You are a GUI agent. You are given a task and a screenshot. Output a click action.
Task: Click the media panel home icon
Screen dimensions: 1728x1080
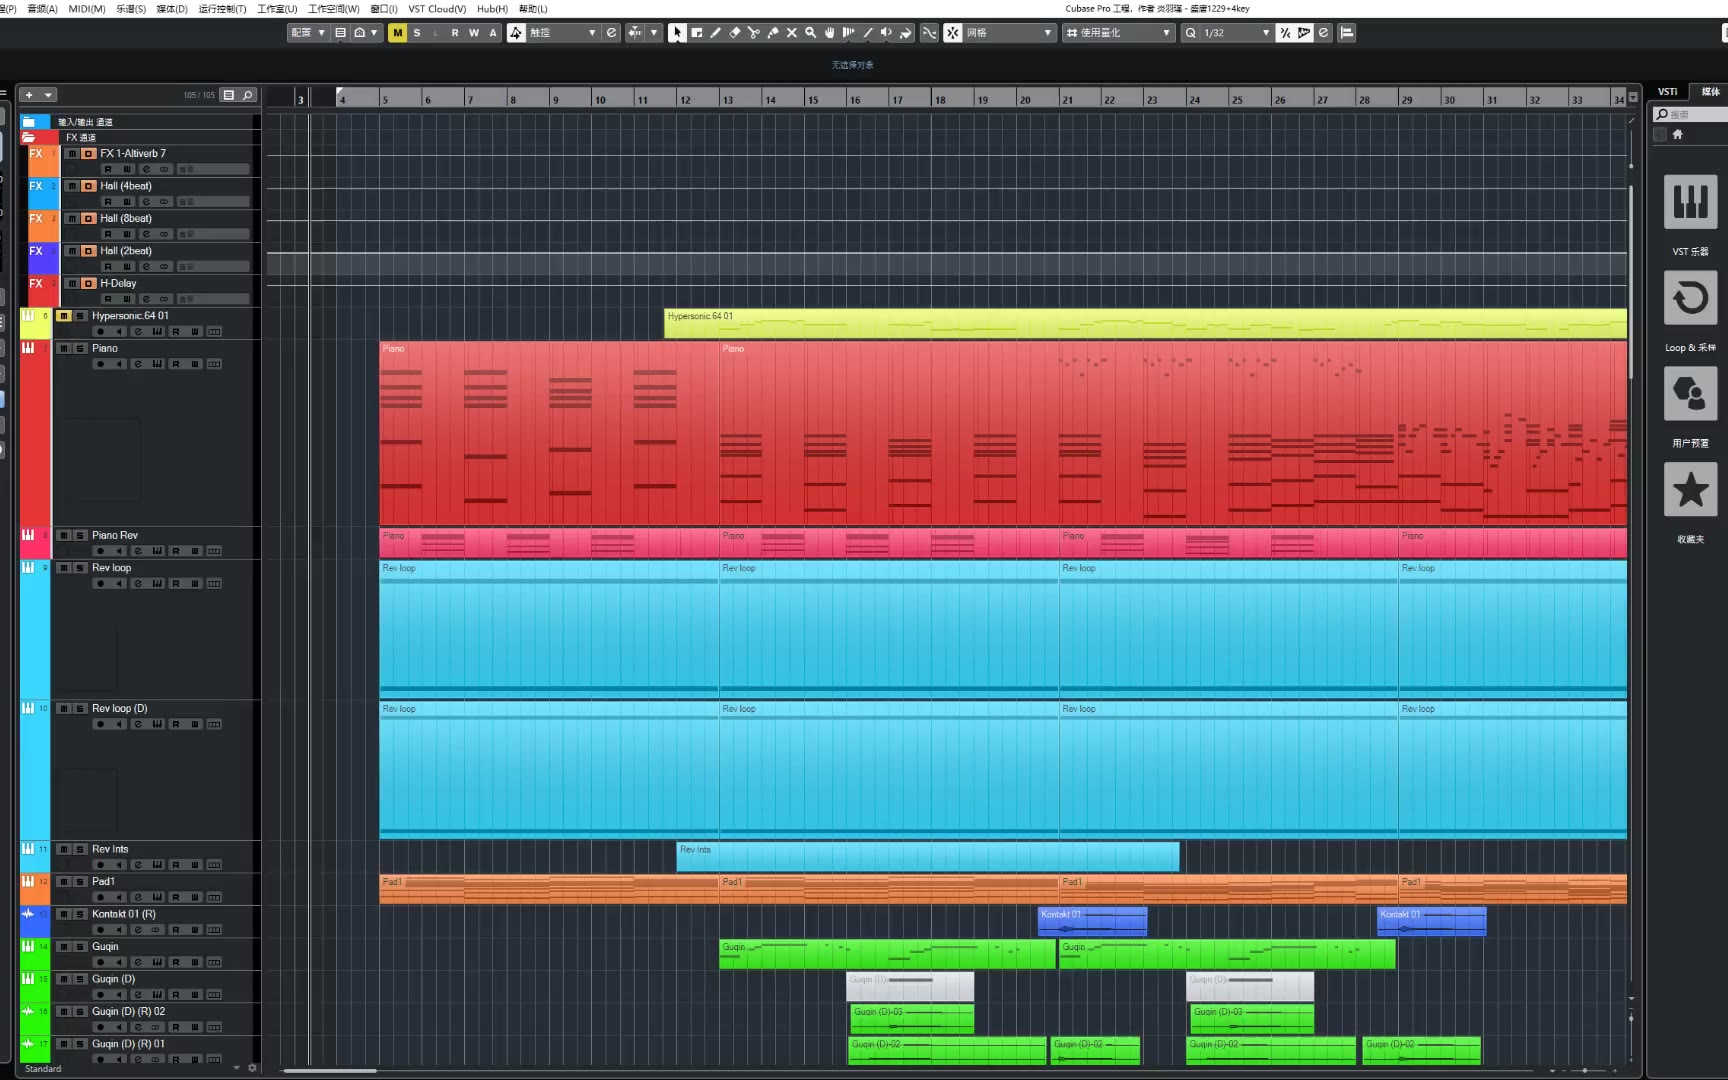(x=1678, y=134)
